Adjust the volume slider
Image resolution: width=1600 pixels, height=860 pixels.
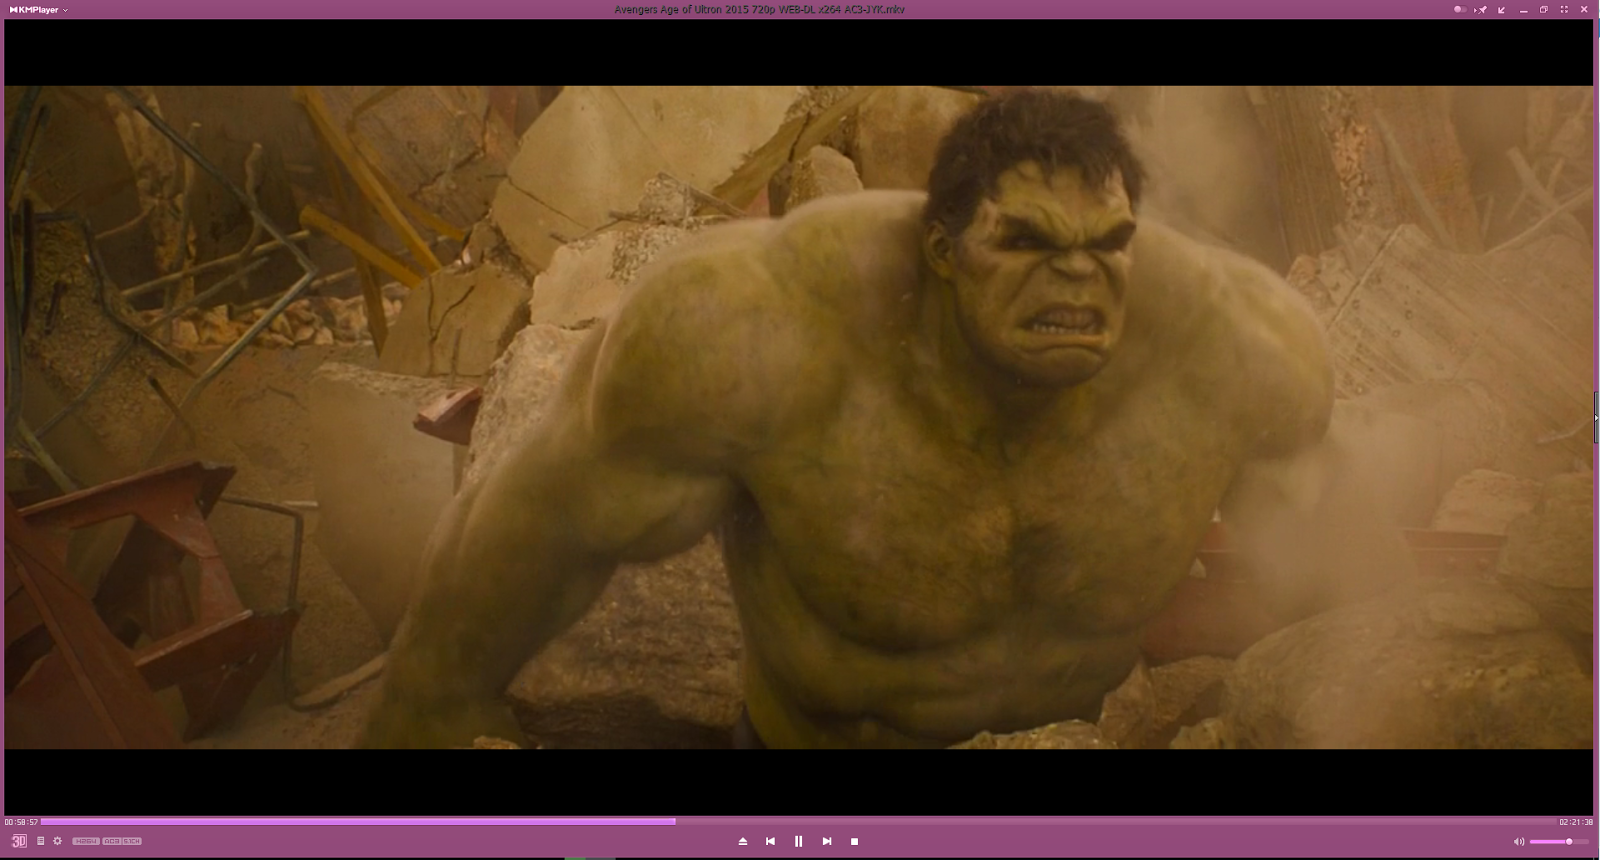pyautogui.click(x=1559, y=842)
